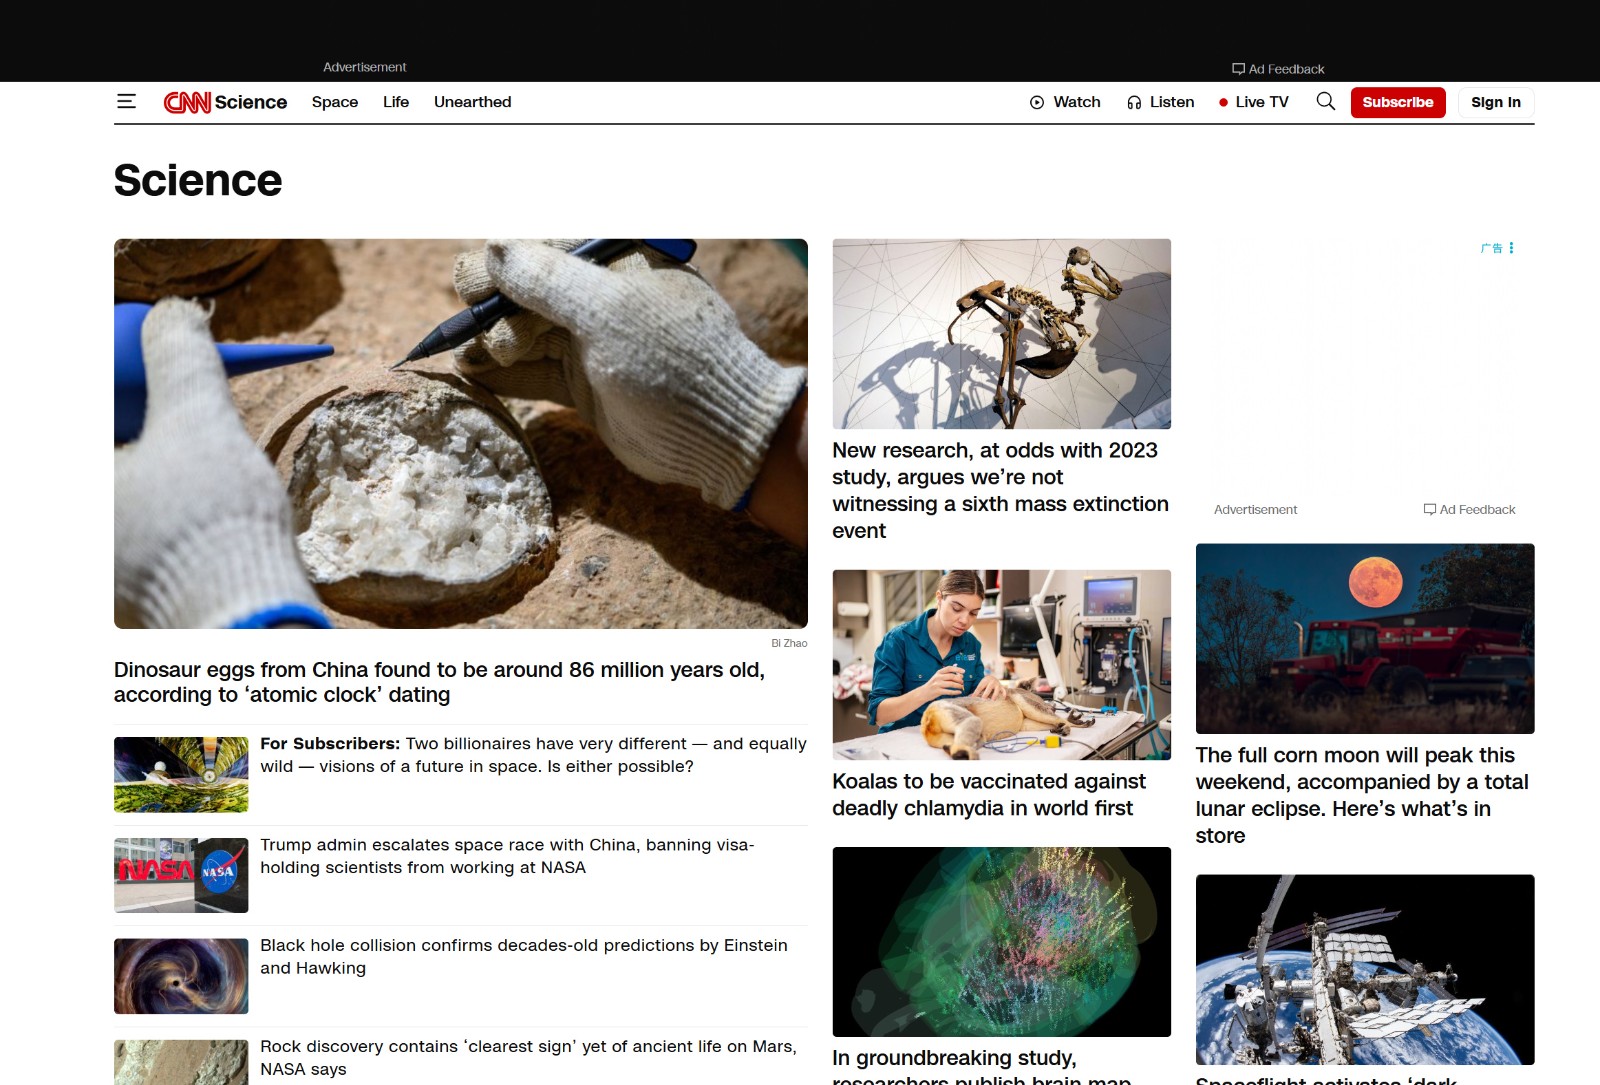Navigate to the Unearthed section
1600x1085 pixels.
(x=472, y=102)
